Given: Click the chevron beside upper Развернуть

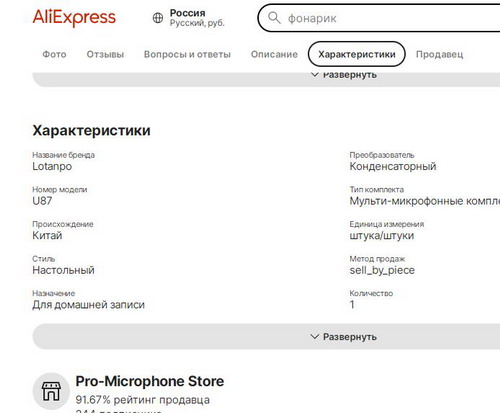Looking at the screenshot, I should click(x=314, y=74).
